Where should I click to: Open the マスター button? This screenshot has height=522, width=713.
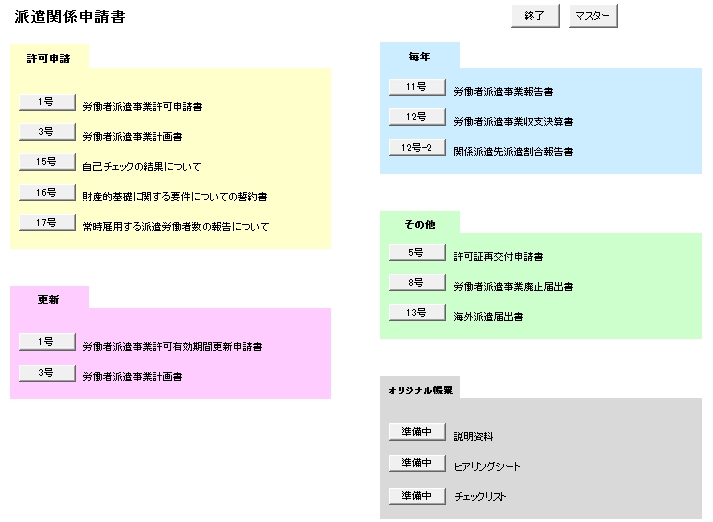coord(593,16)
